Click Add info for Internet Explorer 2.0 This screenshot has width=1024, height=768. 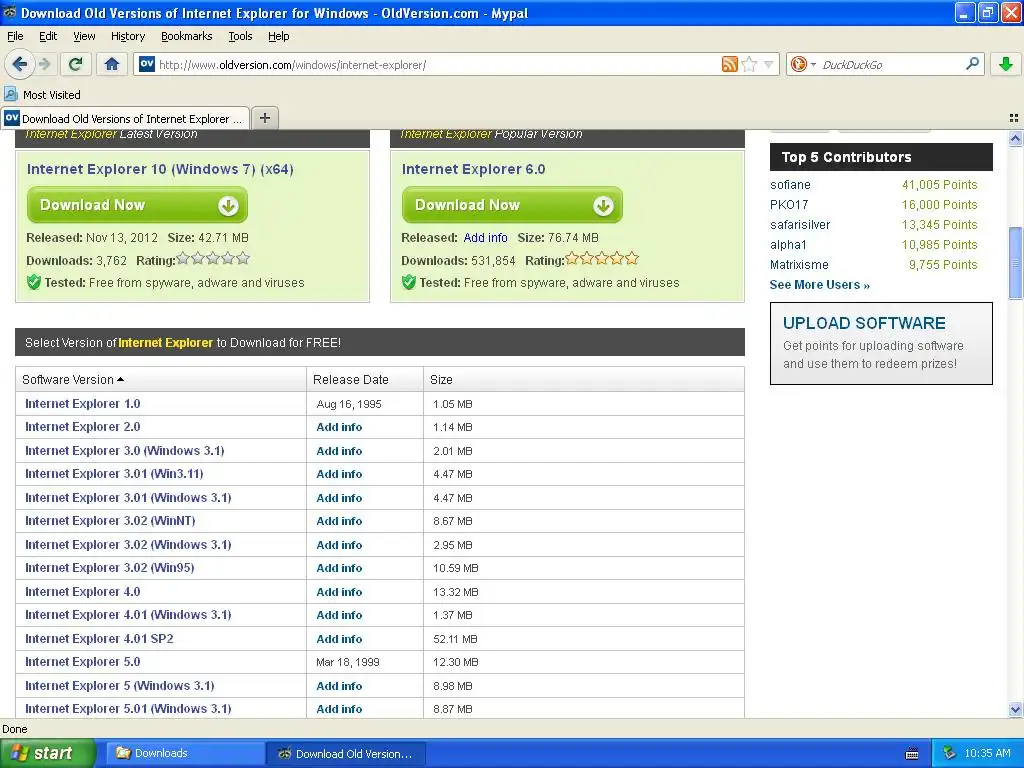point(339,427)
